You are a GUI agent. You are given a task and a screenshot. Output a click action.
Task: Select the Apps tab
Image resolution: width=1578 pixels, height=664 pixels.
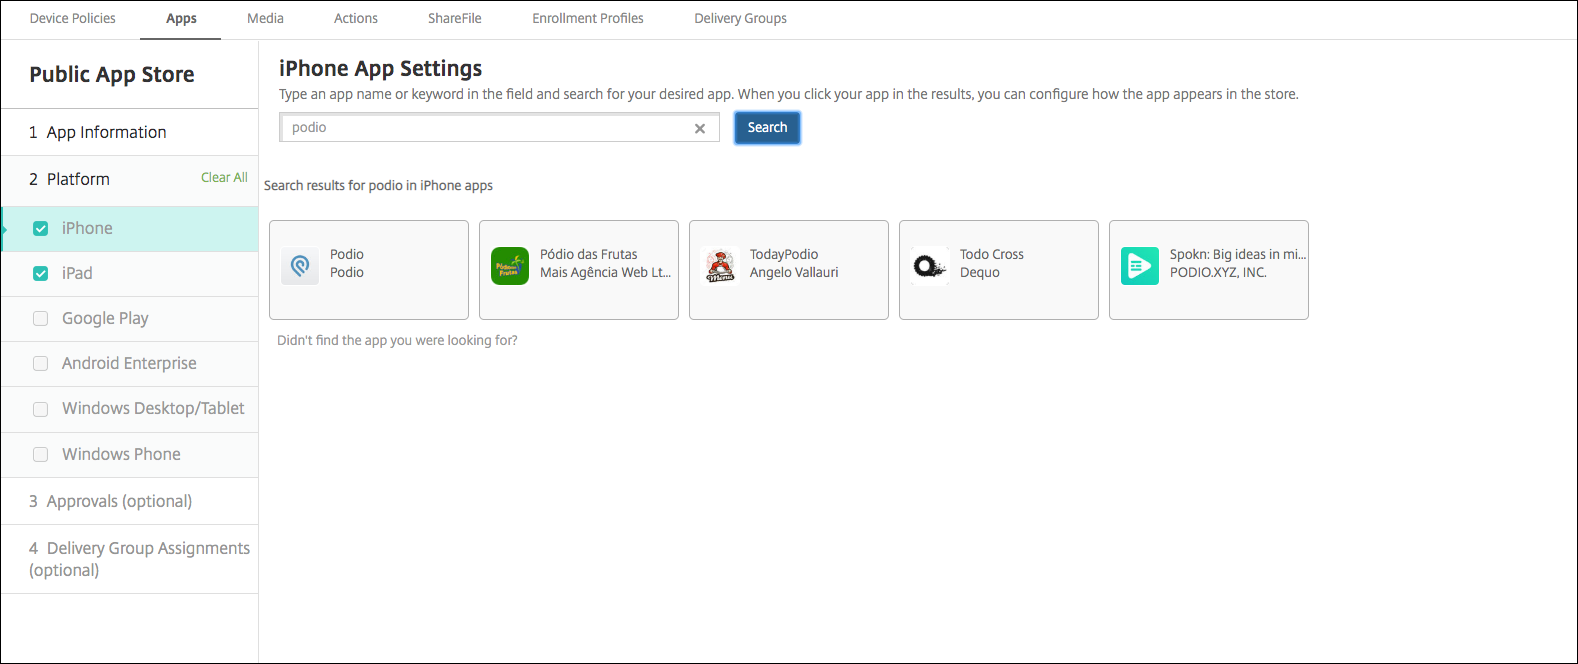(x=181, y=18)
